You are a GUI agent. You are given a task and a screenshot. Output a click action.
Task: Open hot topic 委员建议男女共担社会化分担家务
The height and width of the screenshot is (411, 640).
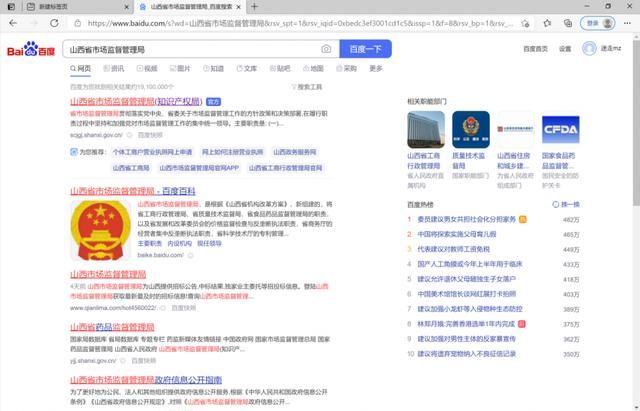click(x=467, y=220)
